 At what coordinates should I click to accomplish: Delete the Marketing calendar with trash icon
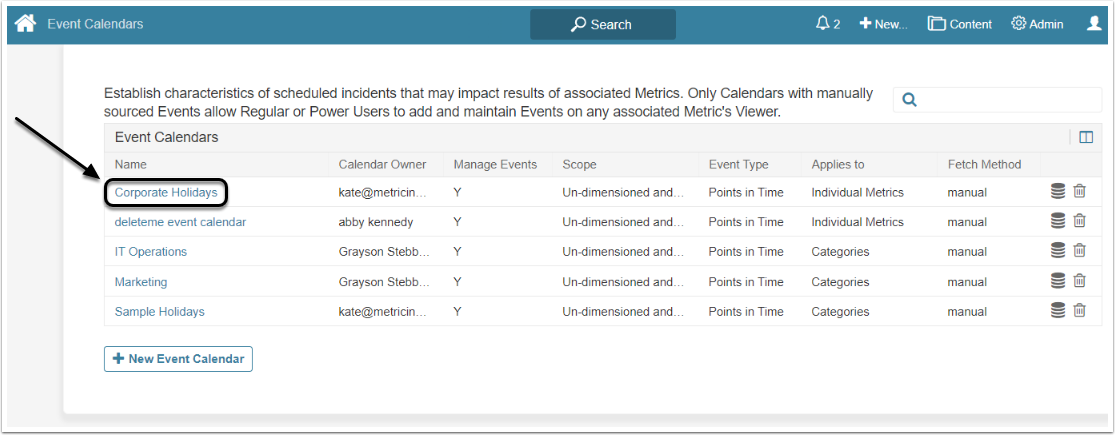[x=1080, y=281]
